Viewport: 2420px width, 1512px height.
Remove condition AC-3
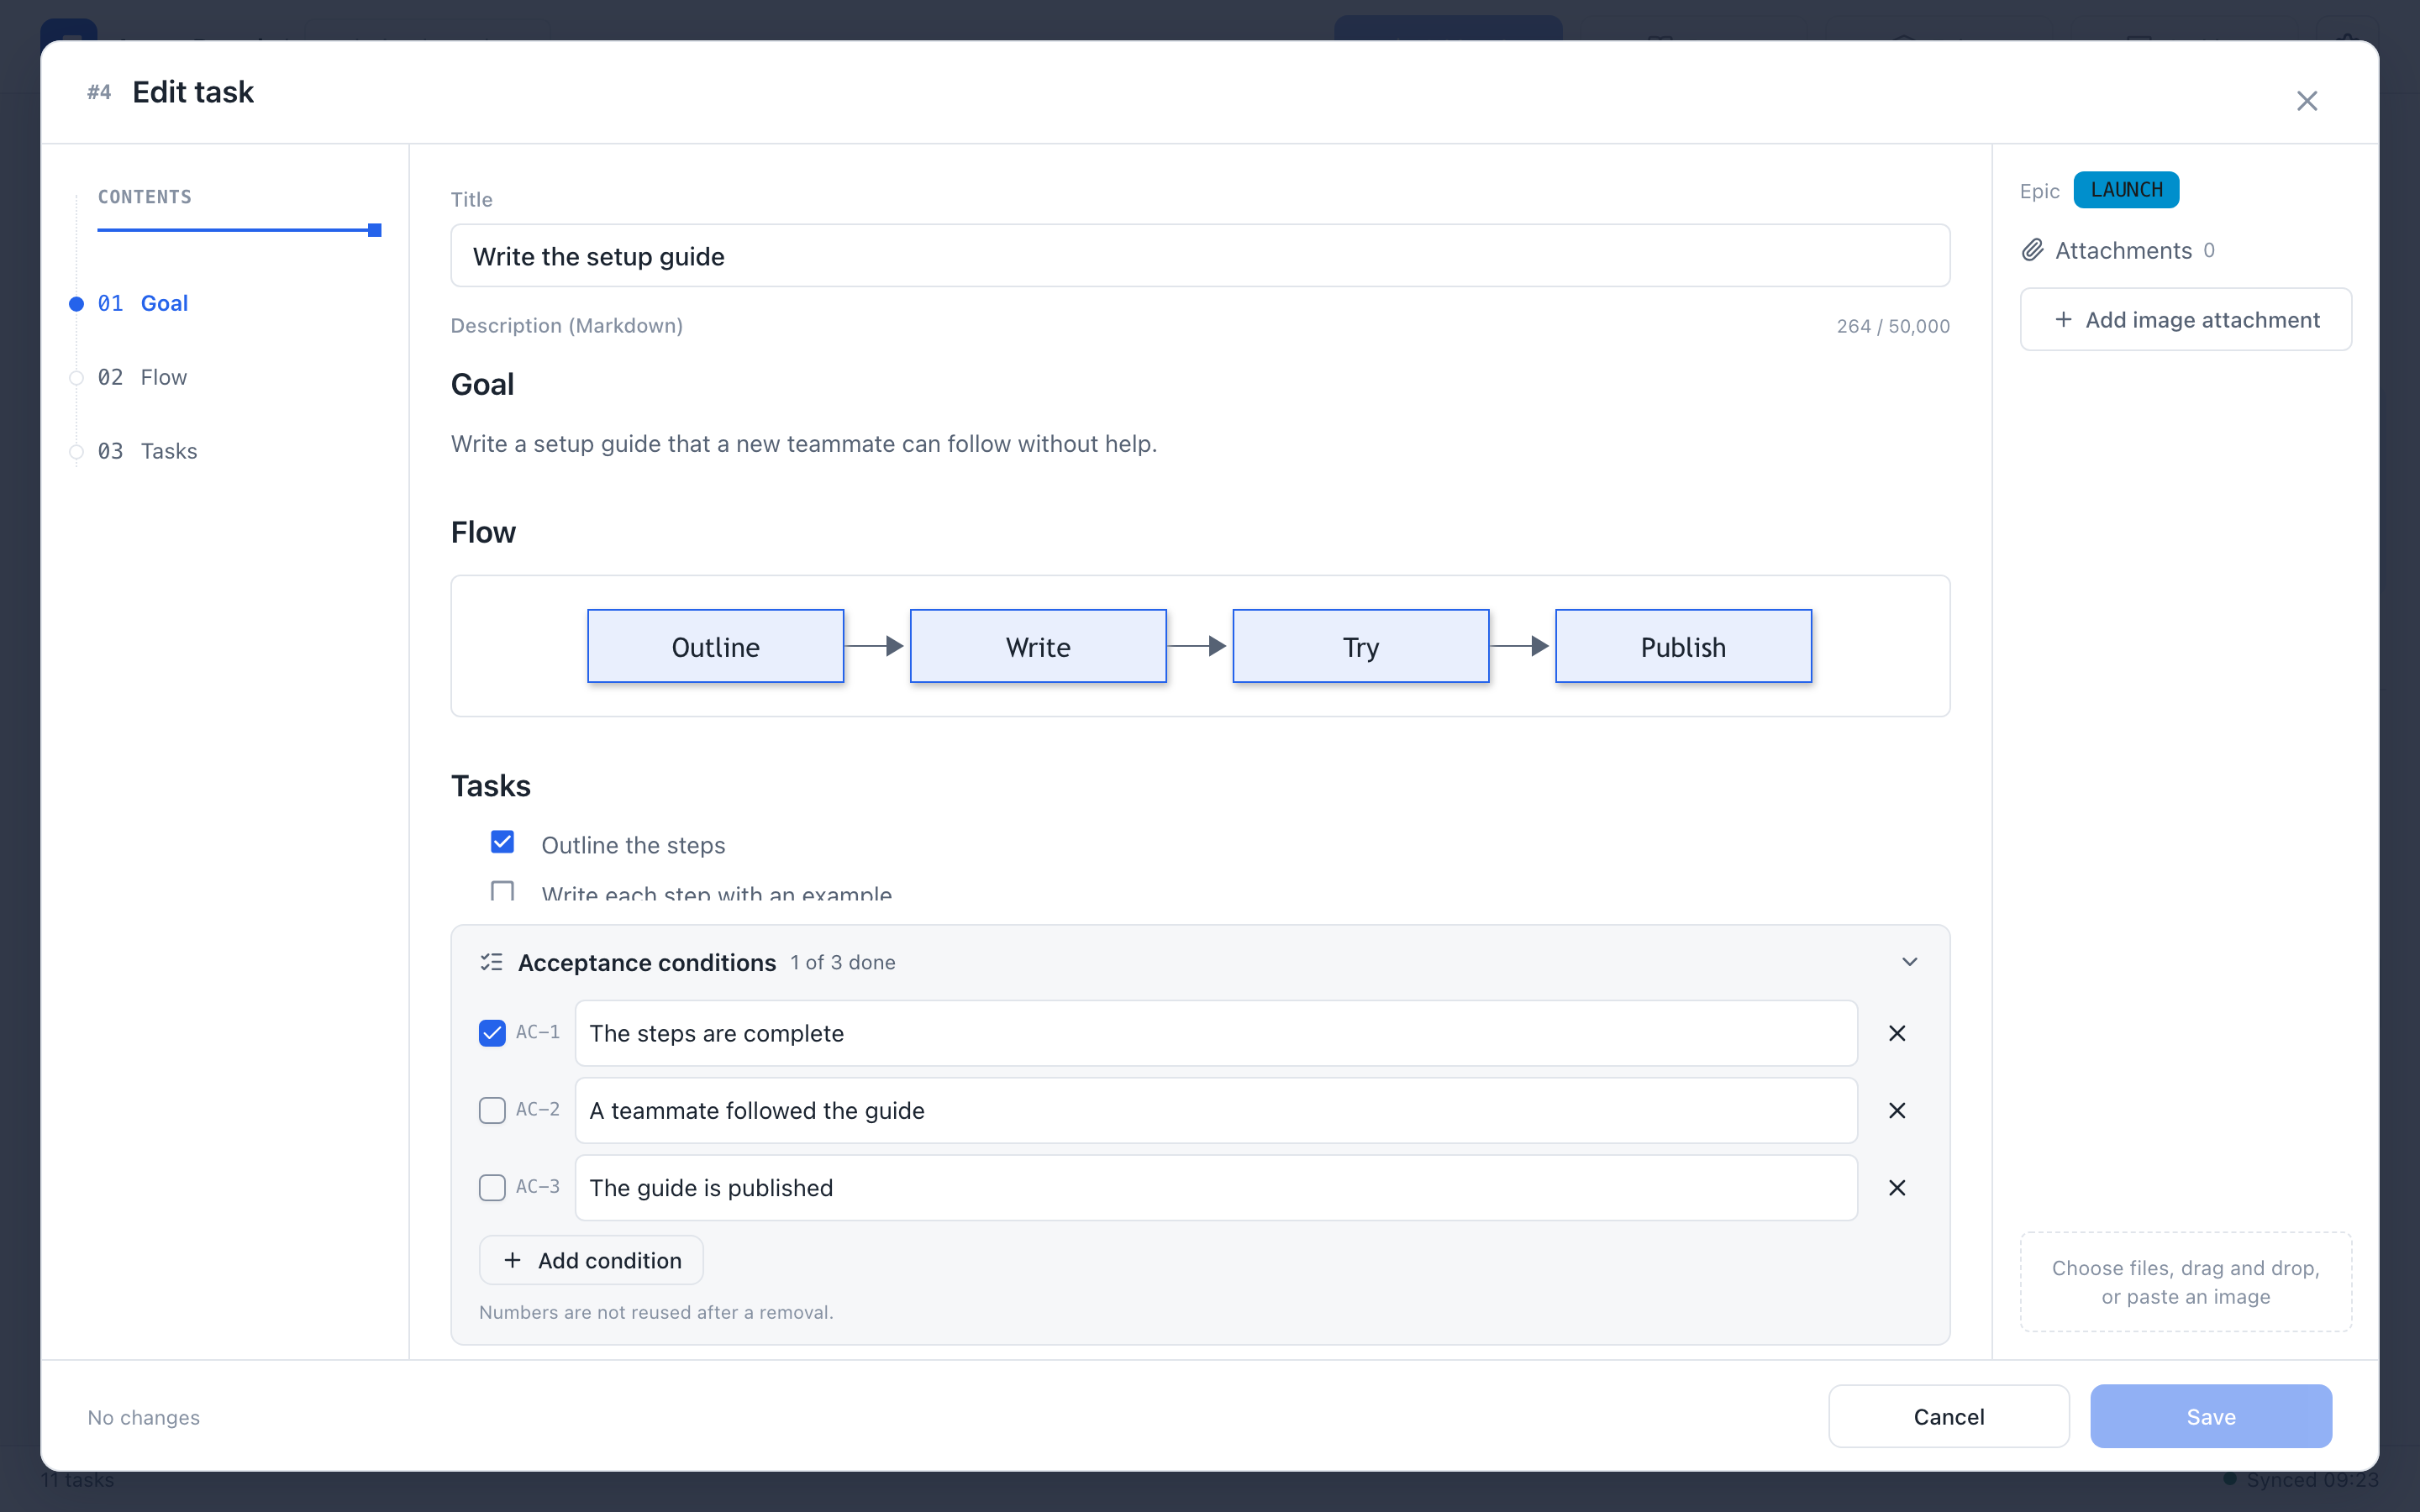click(x=1897, y=1187)
